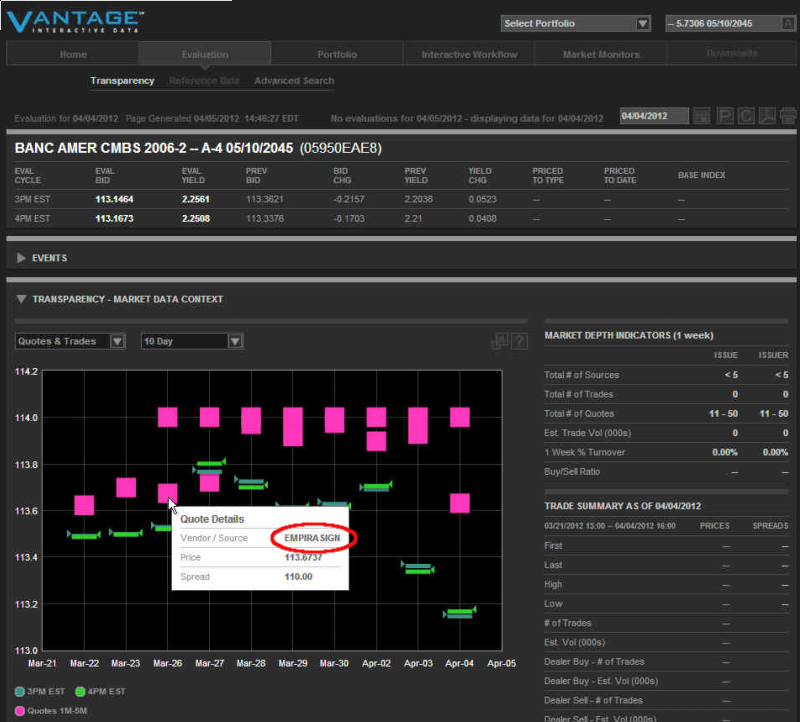The image size is (800, 722).
Task: Click the Apr-03 green evaluation marker
Action: [x=418, y=570]
